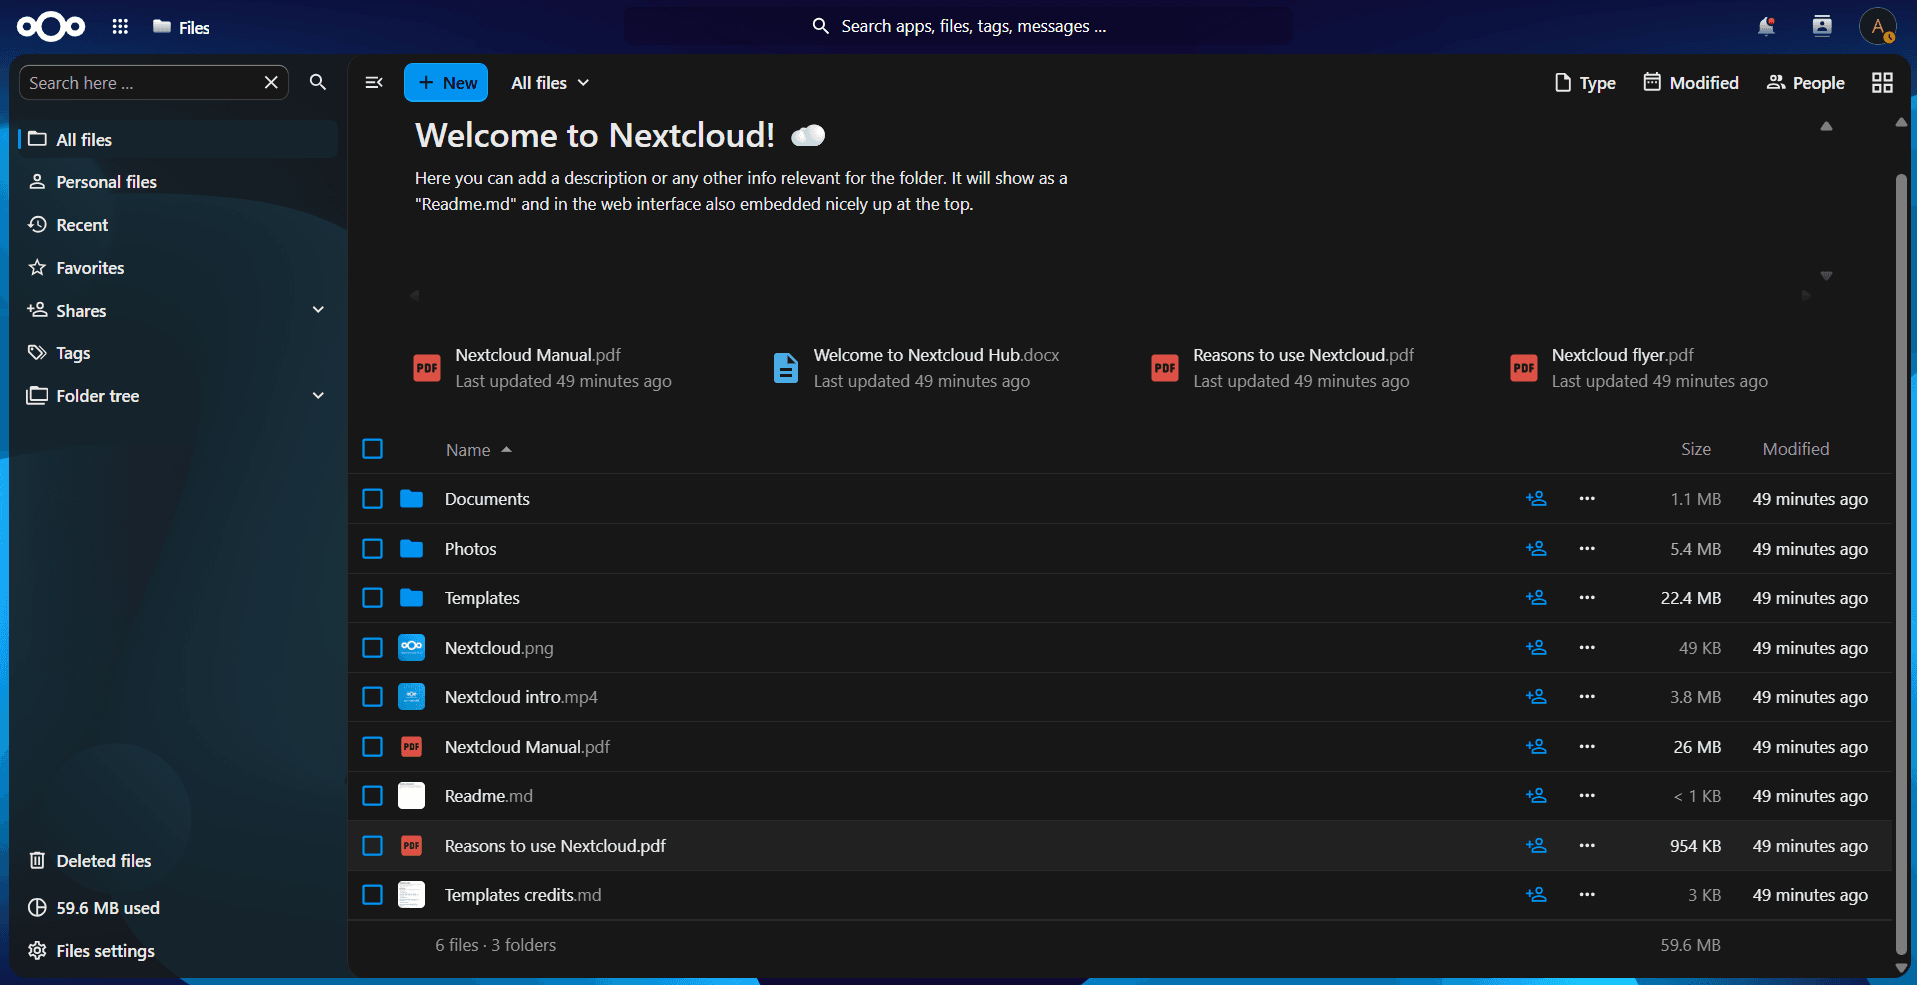Expand the Shares section chevron
This screenshot has height=985, width=1917.
(318, 310)
